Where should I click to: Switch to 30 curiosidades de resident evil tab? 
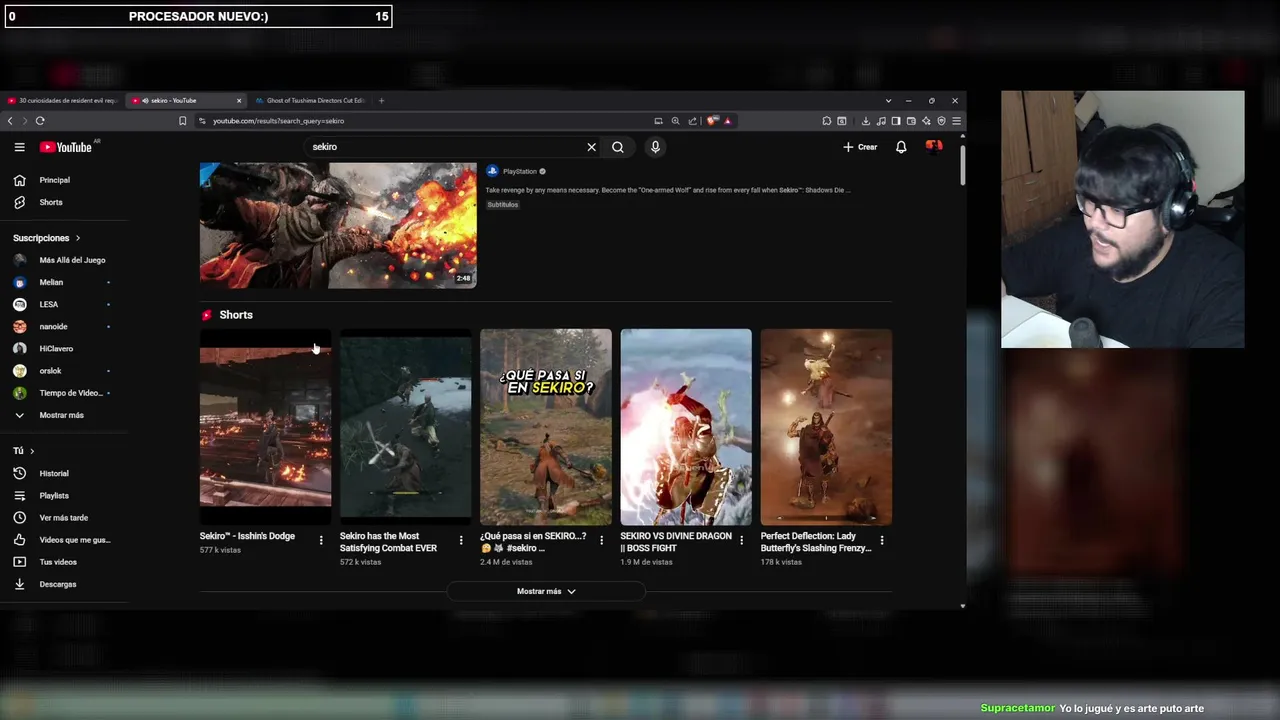62,100
